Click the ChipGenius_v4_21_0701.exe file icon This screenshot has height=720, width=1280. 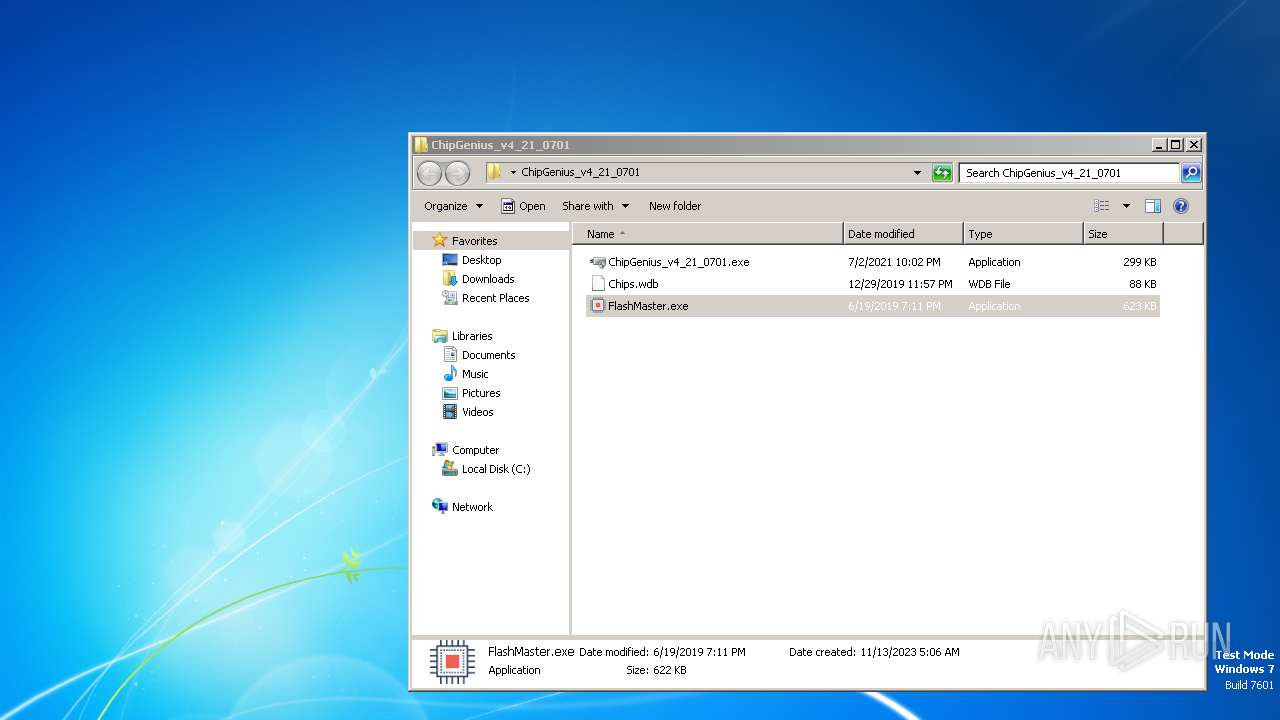[x=598, y=262]
